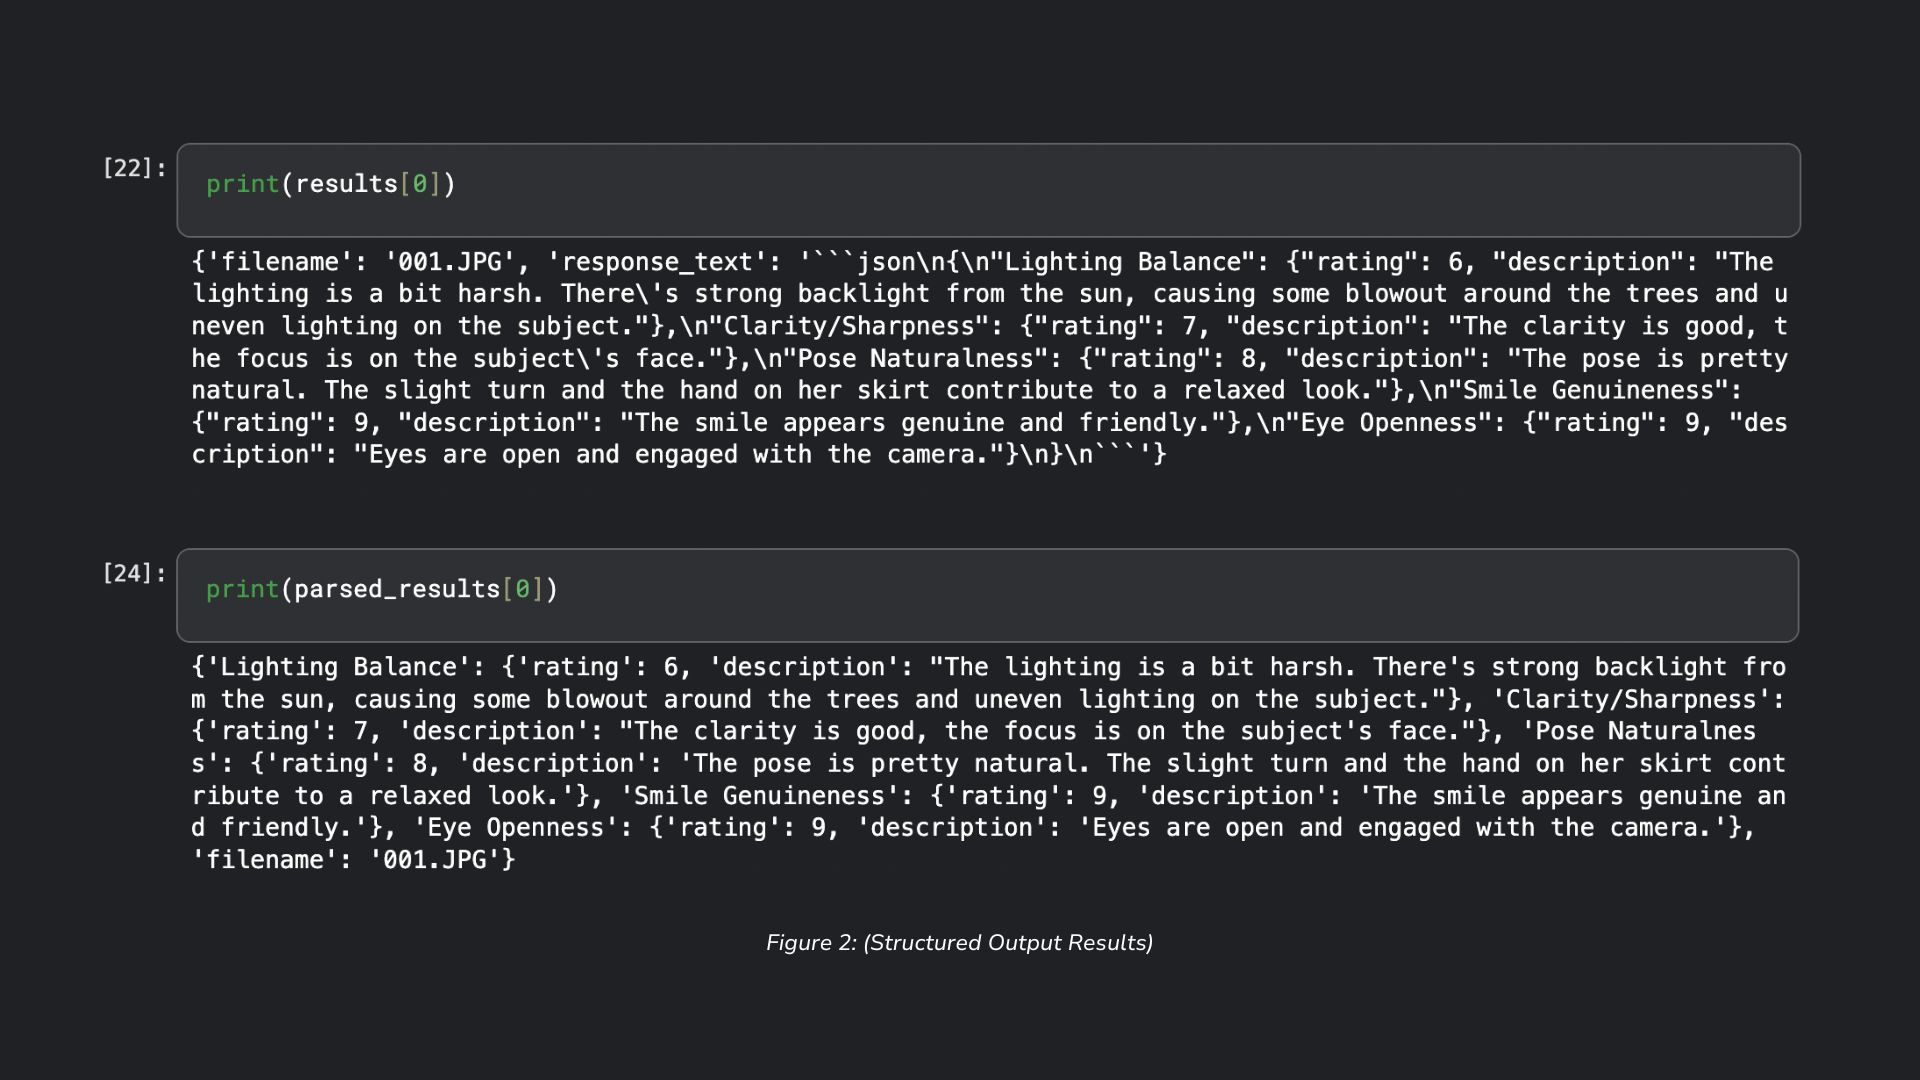Click the [22] cell execution prompt
The height and width of the screenshot is (1080, 1920).
coord(134,168)
